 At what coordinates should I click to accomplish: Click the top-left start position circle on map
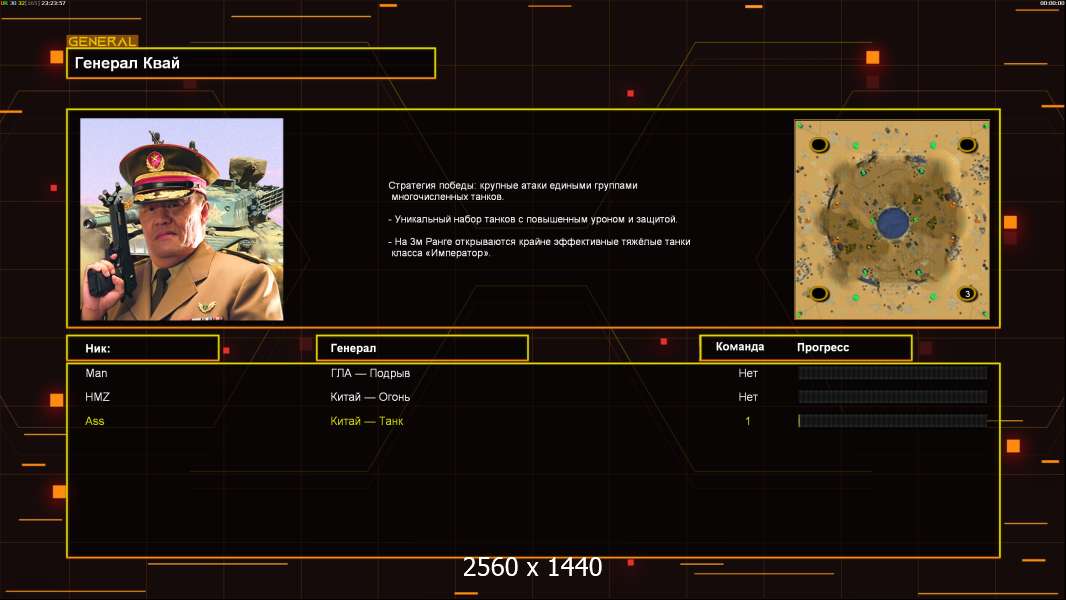pos(819,145)
